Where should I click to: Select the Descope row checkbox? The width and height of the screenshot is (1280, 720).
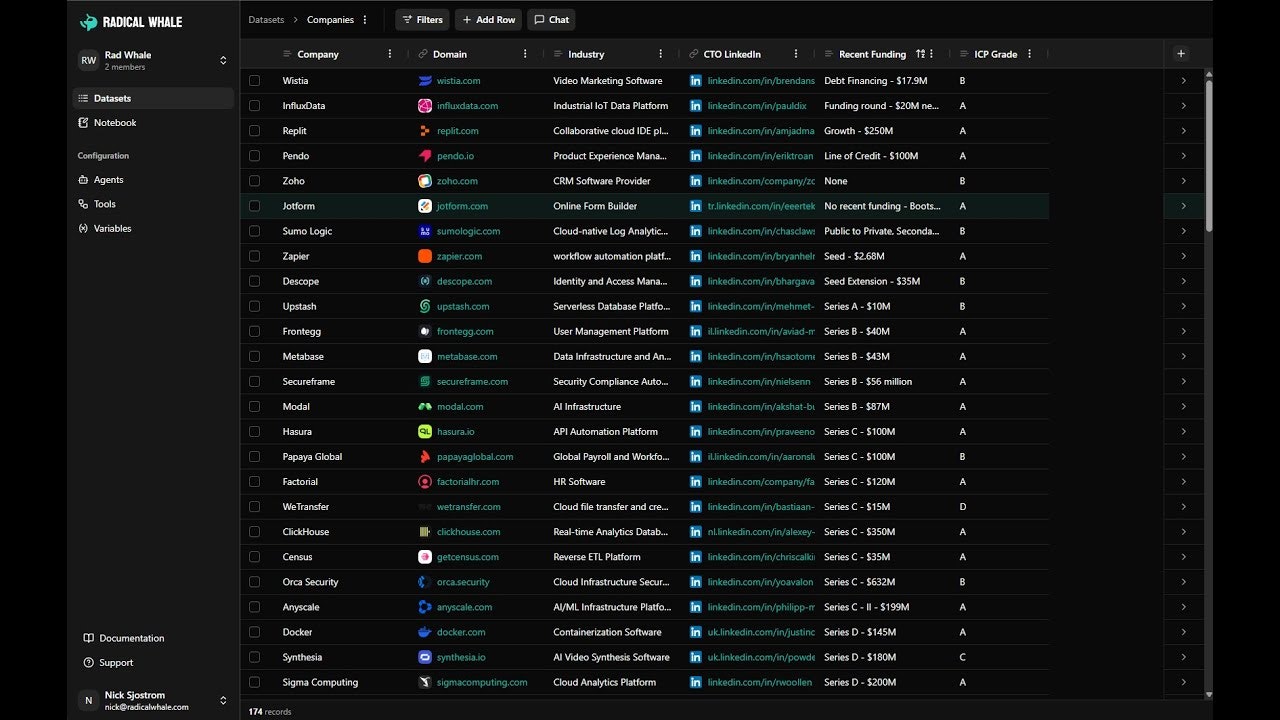tap(255, 281)
